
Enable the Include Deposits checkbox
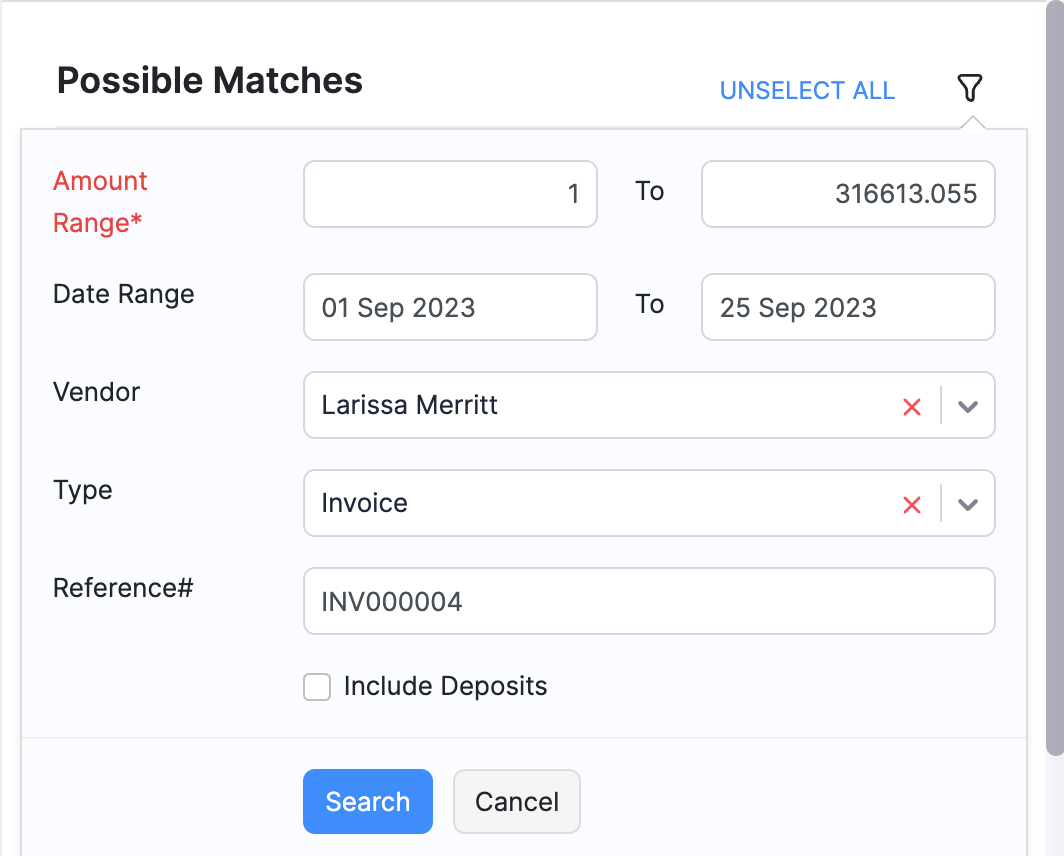pyautogui.click(x=317, y=687)
